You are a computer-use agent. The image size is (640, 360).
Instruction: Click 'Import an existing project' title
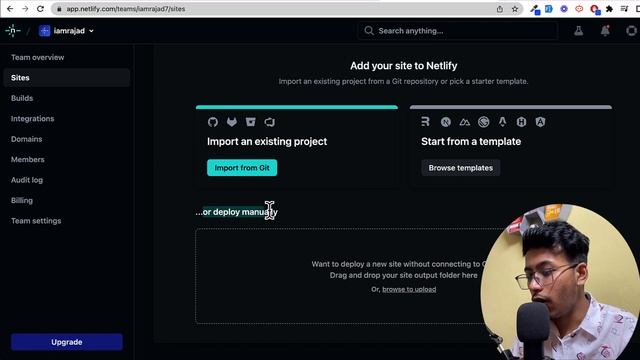coord(267,142)
